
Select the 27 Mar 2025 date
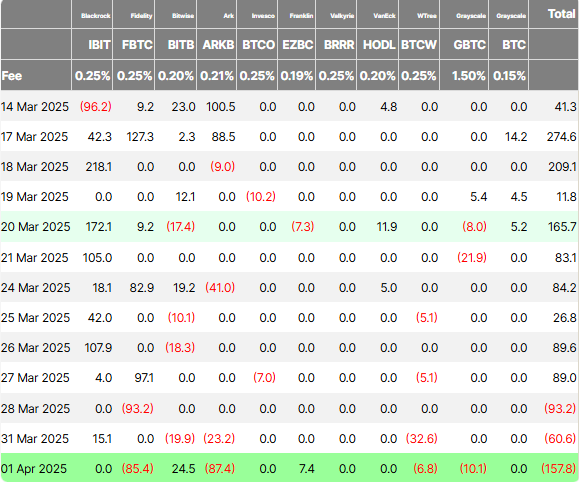click(35, 377)
